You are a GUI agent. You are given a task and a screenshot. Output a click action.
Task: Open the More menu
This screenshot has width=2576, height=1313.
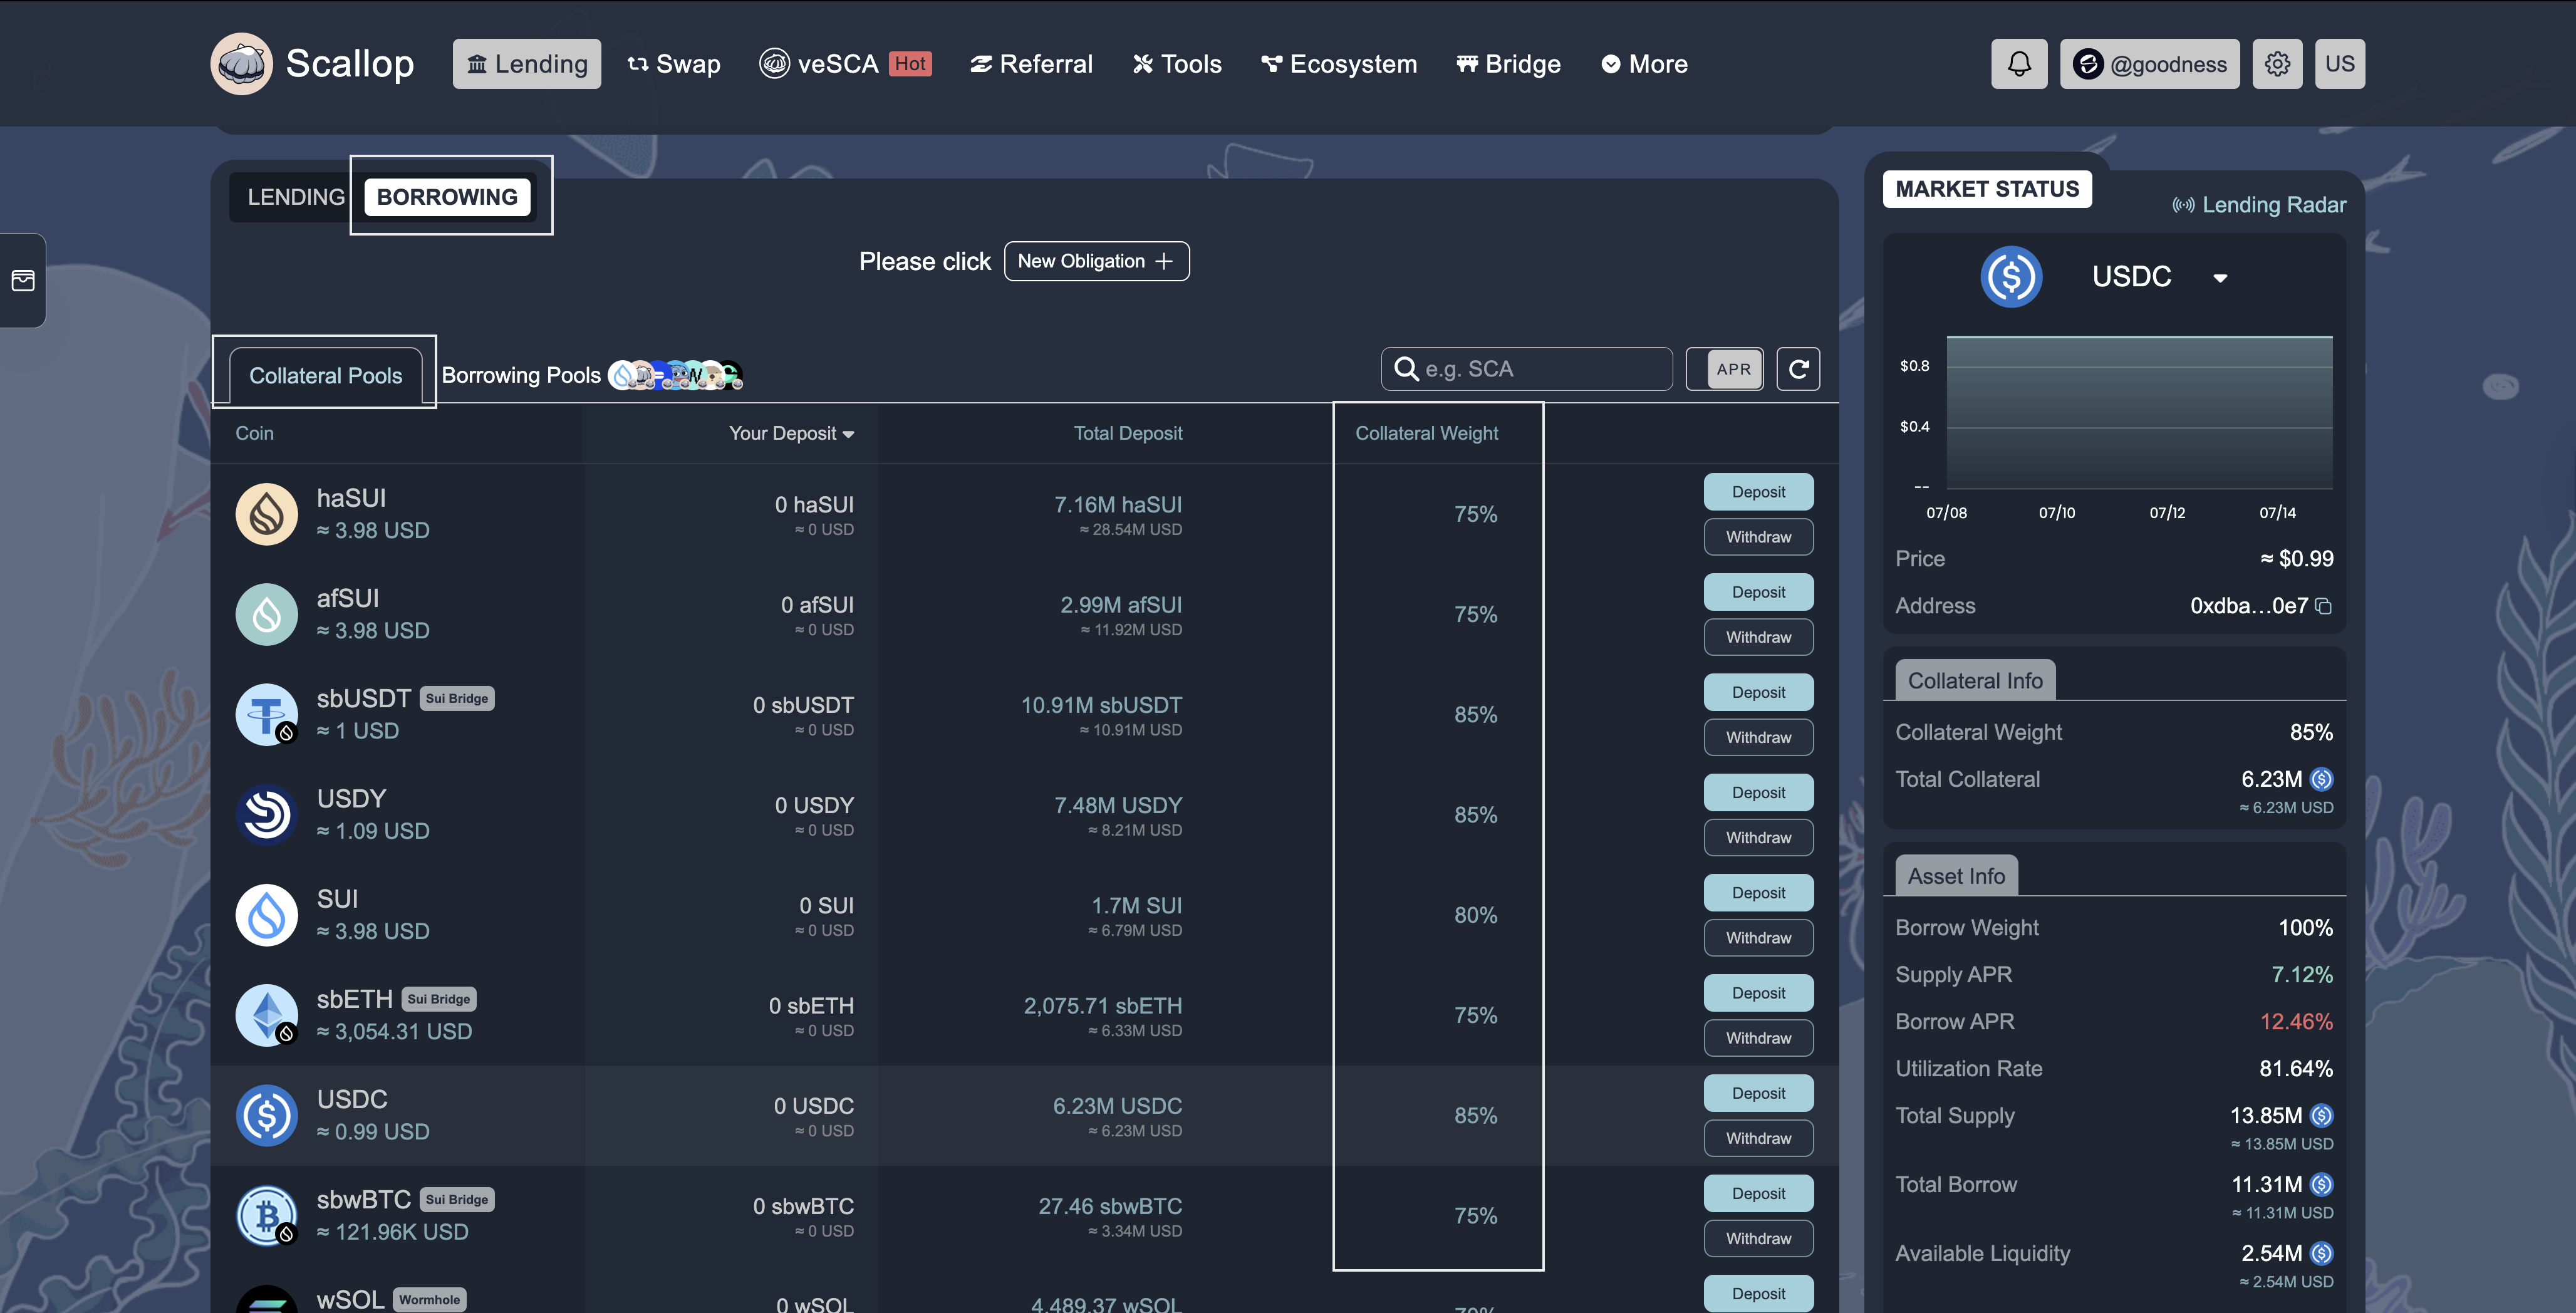(1644, 64)
